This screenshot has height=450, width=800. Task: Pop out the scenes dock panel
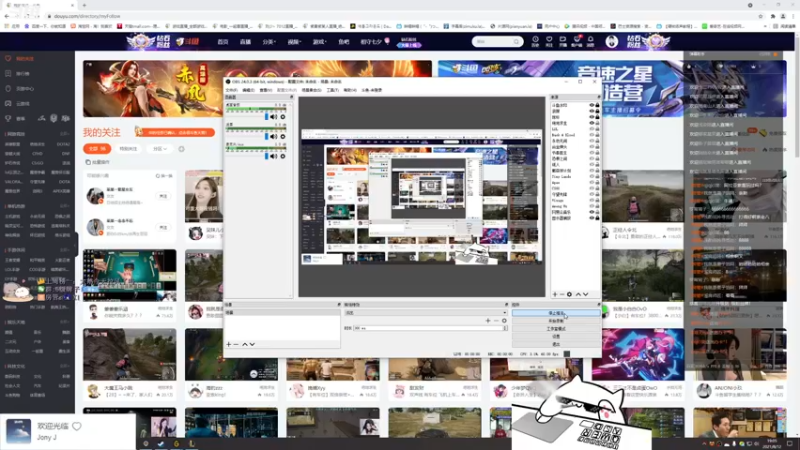339,305
